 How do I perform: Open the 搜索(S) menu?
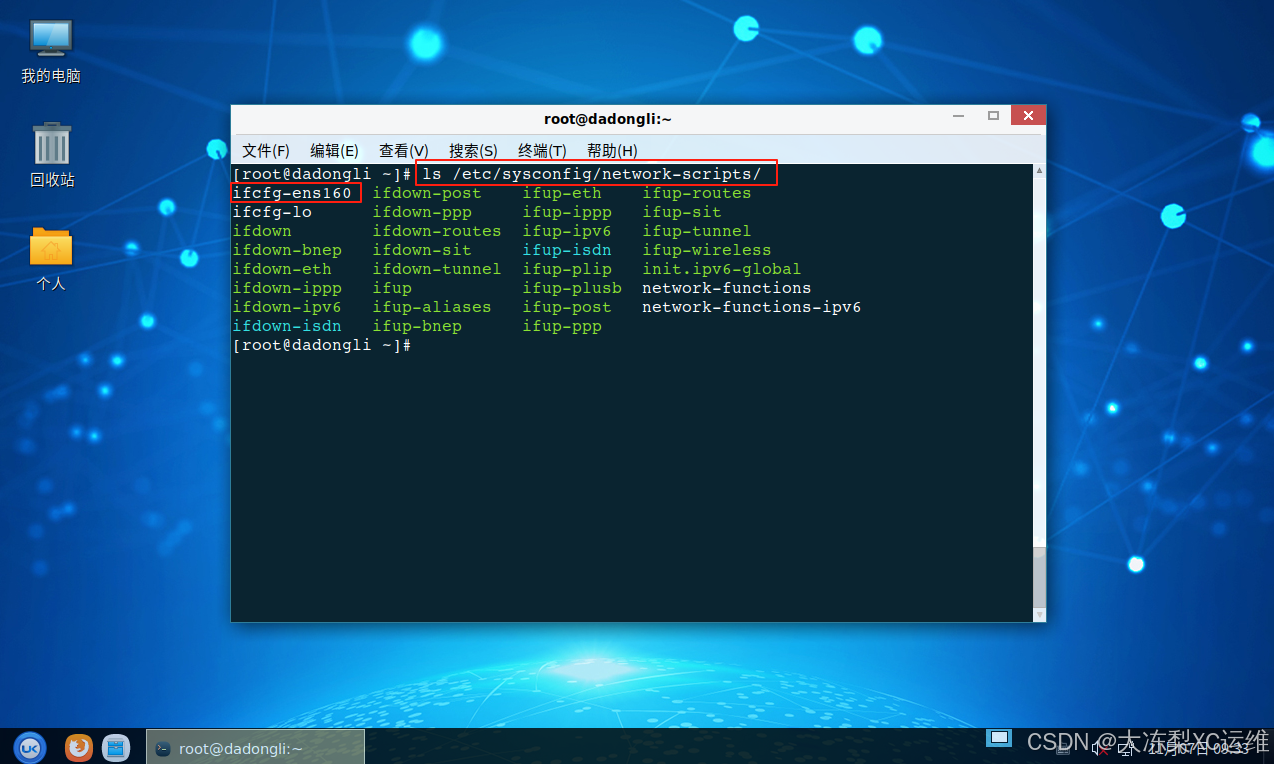(473, 151)
